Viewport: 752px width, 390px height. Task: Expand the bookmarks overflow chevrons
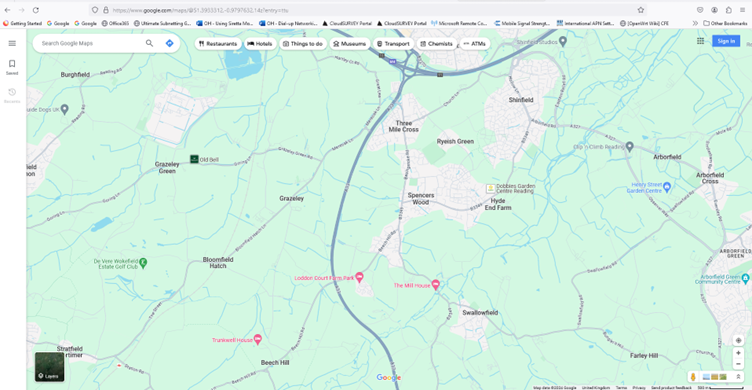click(x=695, y=23)
